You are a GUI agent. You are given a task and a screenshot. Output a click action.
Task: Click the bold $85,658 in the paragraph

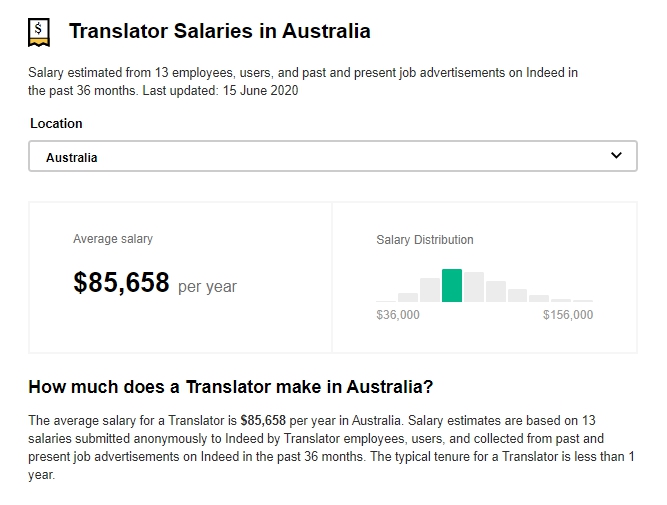[x=263, y=421]
